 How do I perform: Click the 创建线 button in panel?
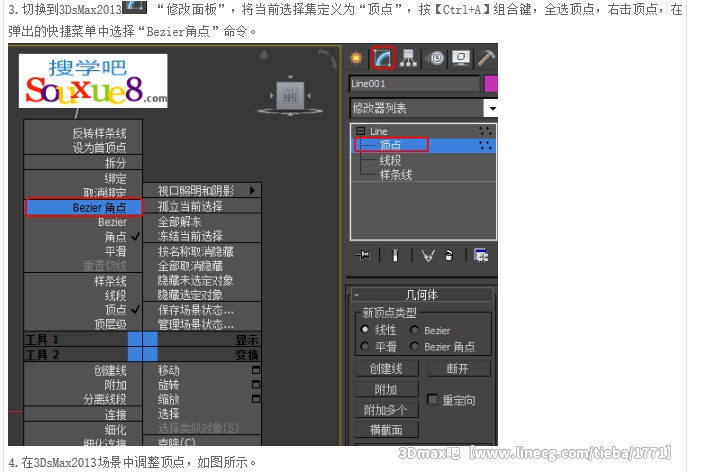point(386,369)
